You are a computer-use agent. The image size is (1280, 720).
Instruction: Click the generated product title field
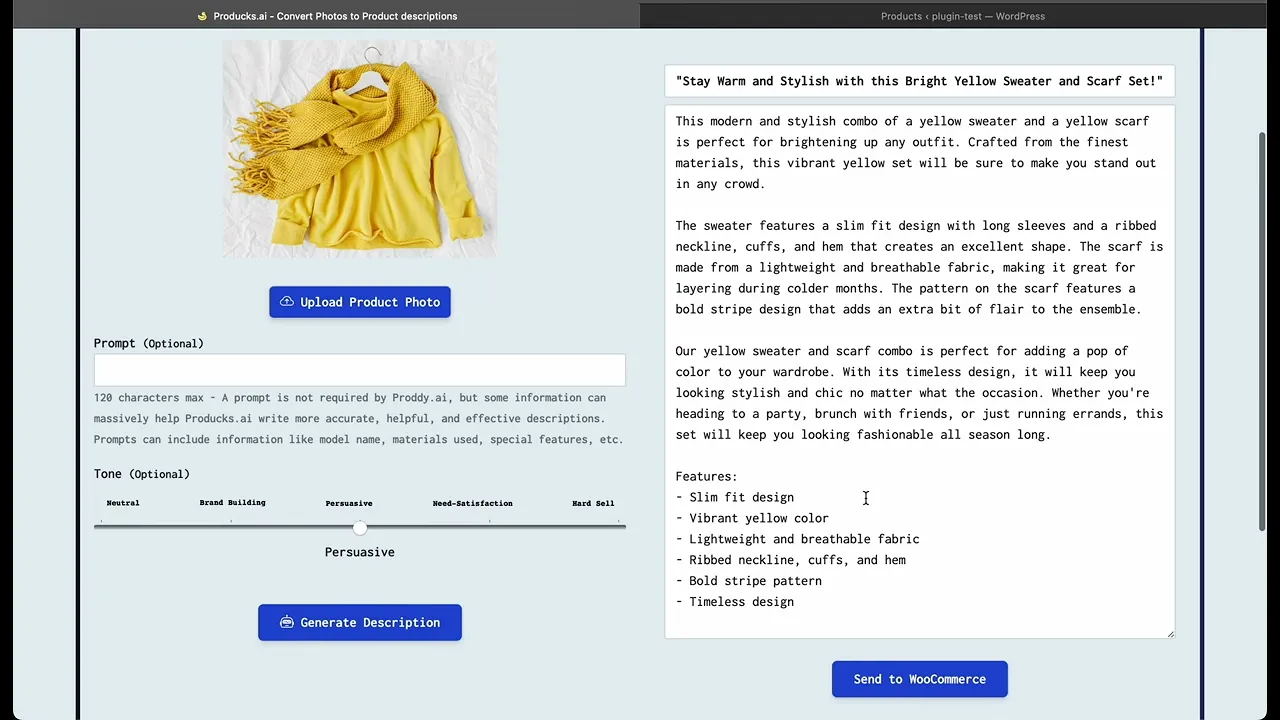(x=920, y=81)
